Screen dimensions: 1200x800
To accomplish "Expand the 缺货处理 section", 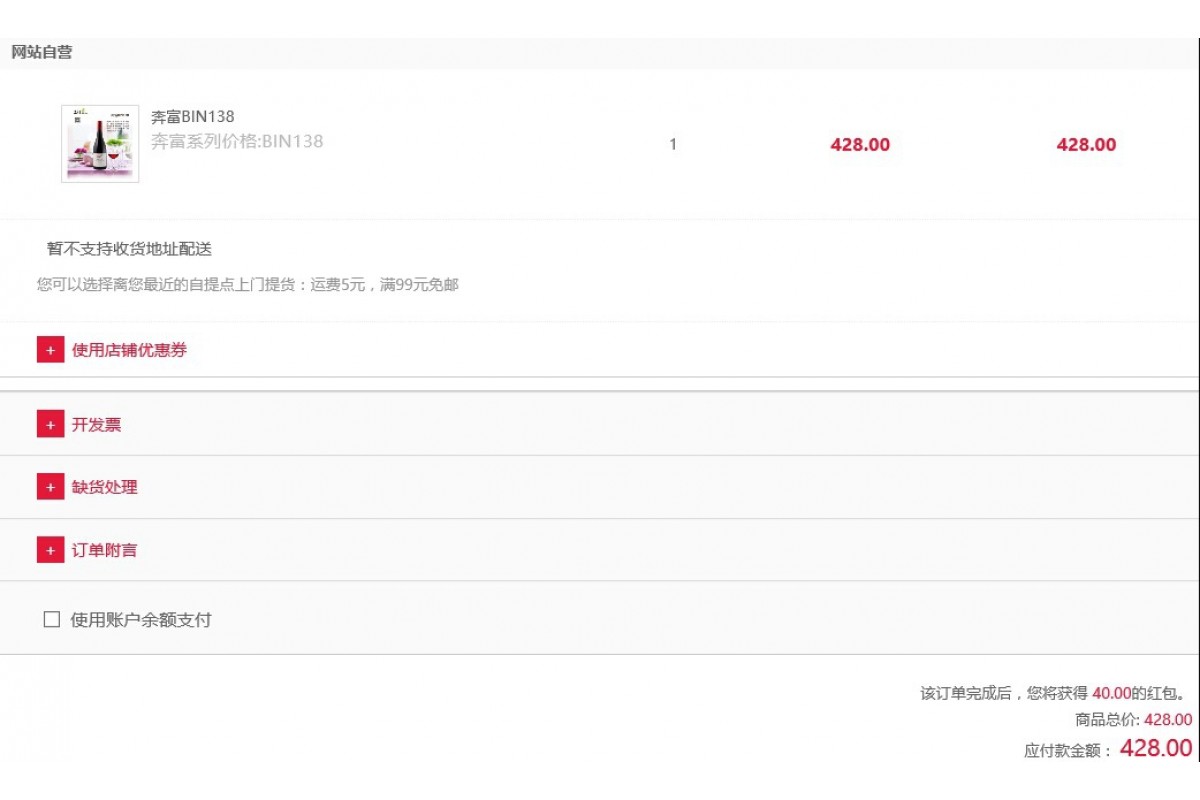I will coord(104,487).
